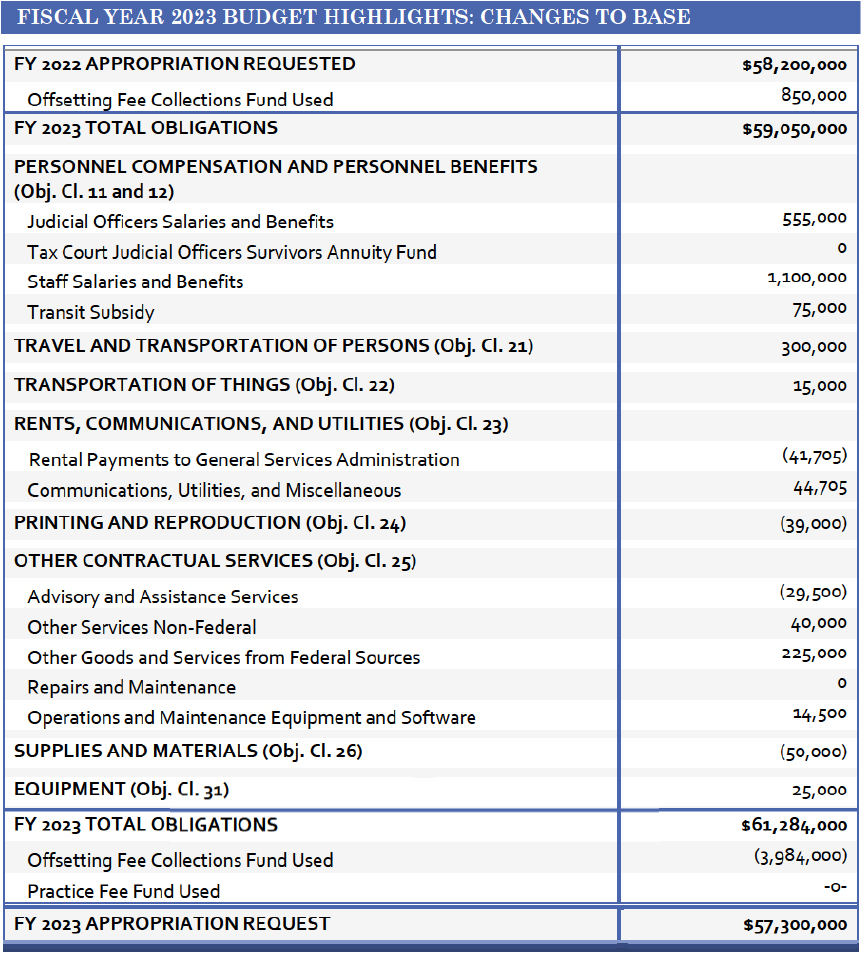Select Other Goods and Services from Federal Sources

[223, 658]
